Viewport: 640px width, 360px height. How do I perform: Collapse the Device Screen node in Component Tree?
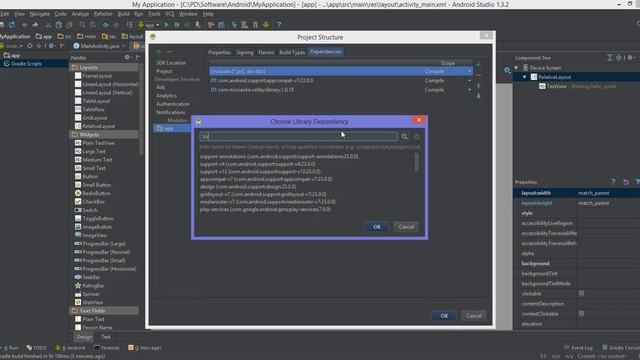click(x=516, y=68)
